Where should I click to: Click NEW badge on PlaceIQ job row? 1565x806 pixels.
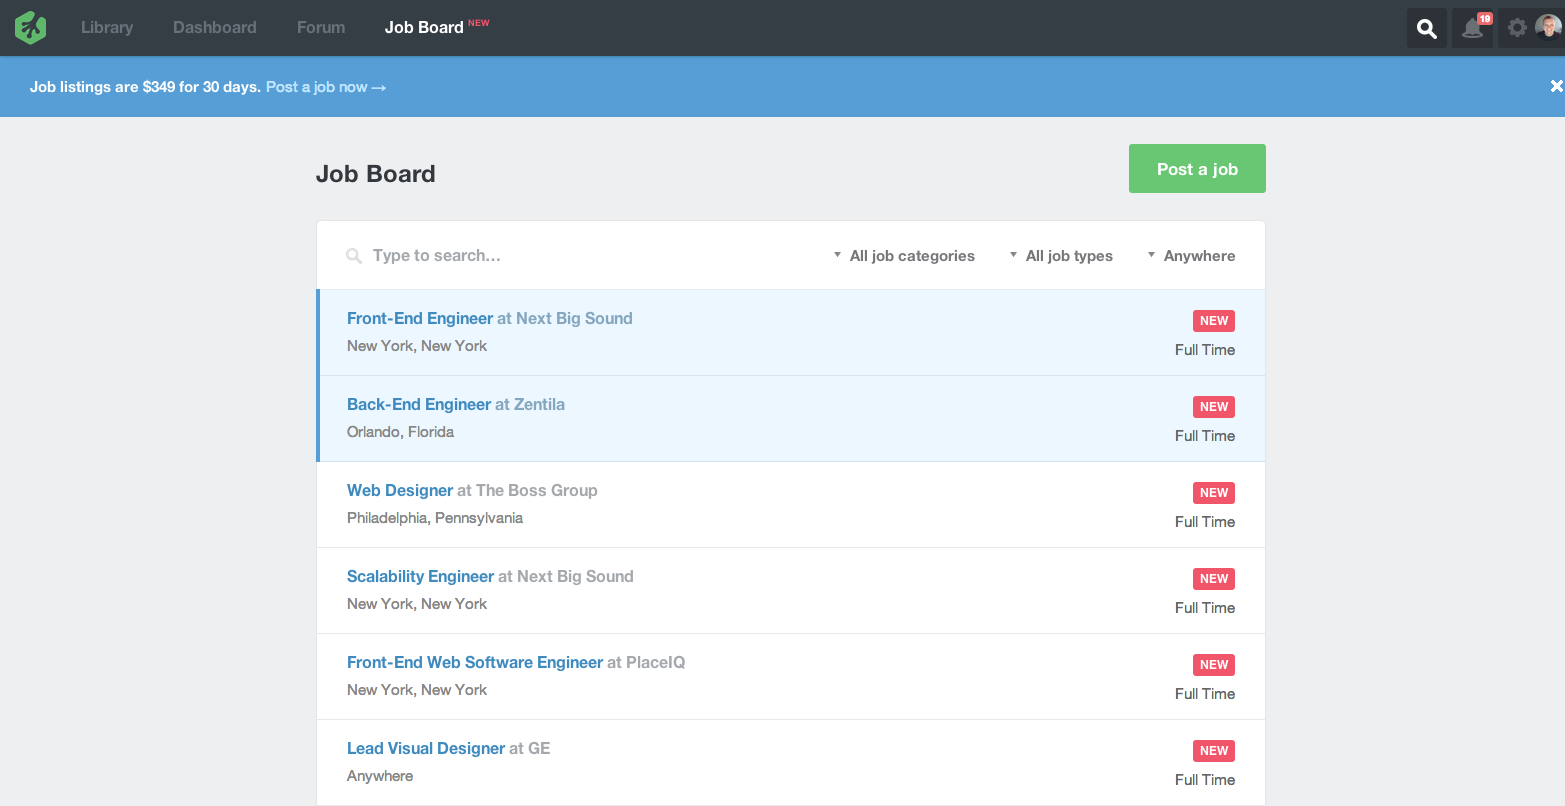1214,665
